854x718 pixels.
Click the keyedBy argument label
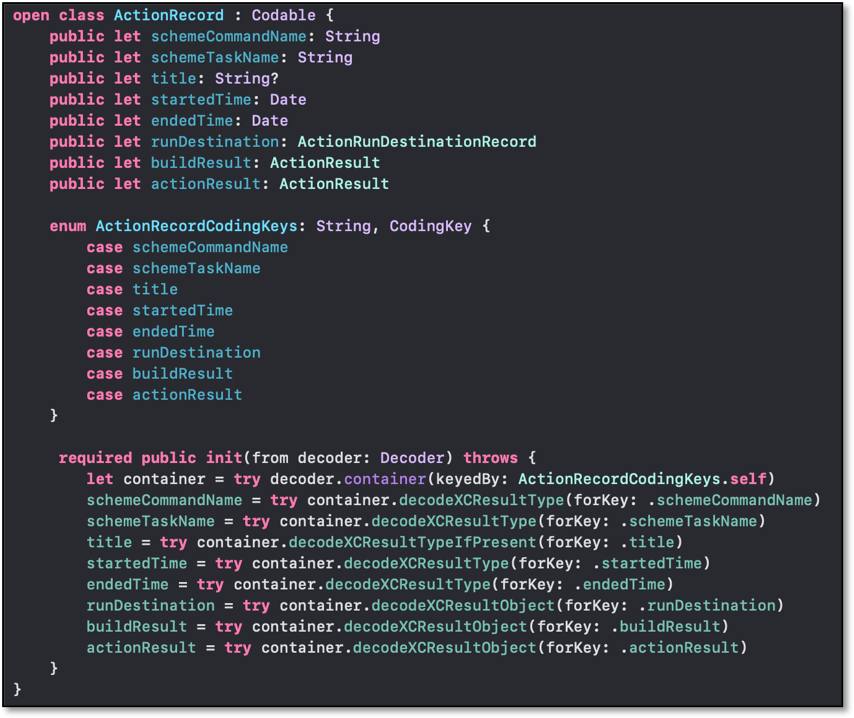pos(471,479)
